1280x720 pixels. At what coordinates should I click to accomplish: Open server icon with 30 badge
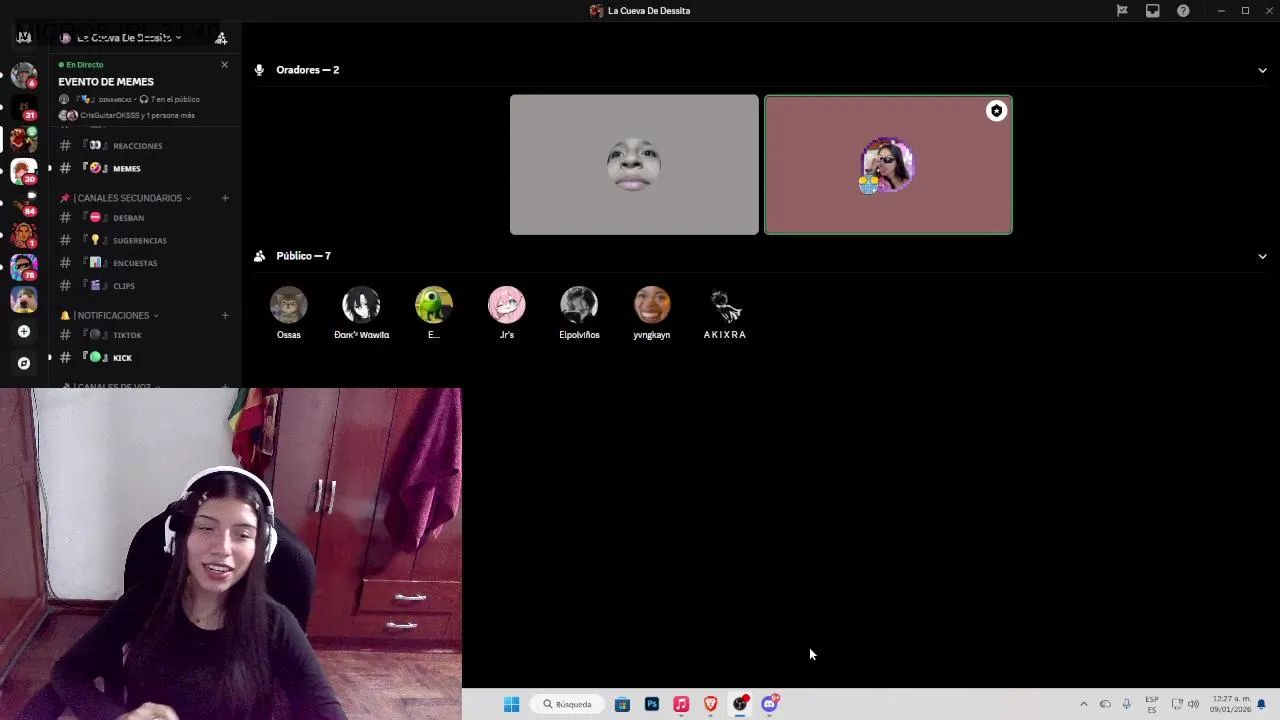point(24,171)
